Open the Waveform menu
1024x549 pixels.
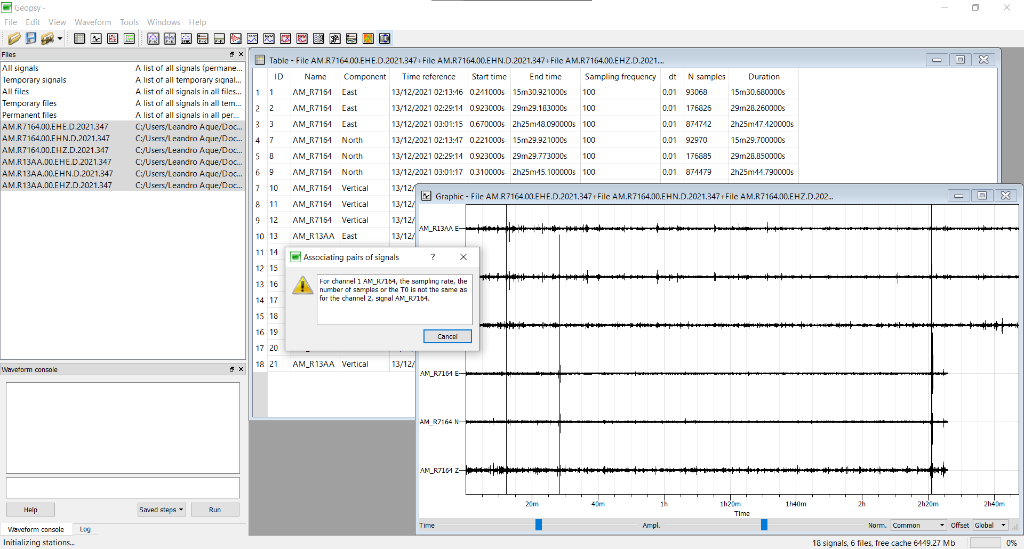click(x=93, y=21)
